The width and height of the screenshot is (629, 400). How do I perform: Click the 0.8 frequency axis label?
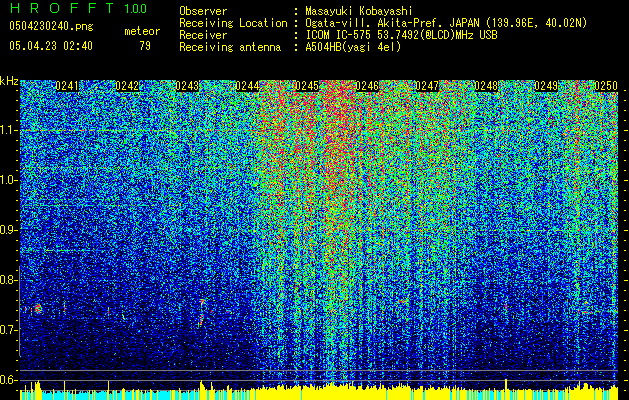(x=8, y=280)
